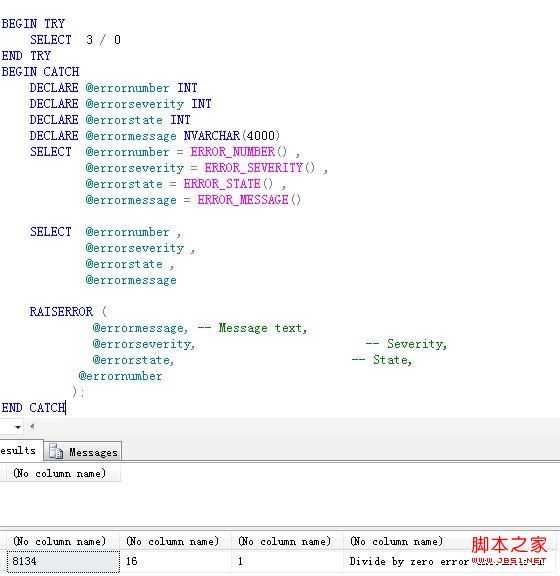This screenshot has width=560, height=576.
Task: Click the RAISERROR keyword
Action: point(61,312)
